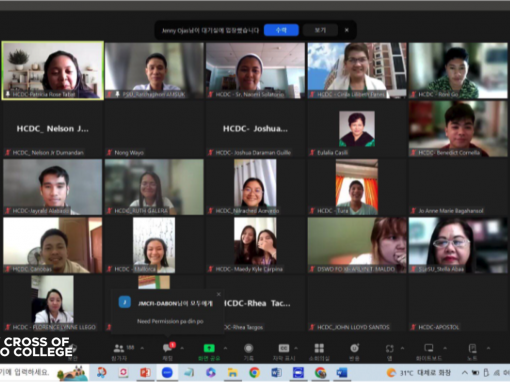Admit Jenny Ojas with the blue button
The width and height of the screenshot is (510, 382).
pos(281,30)
